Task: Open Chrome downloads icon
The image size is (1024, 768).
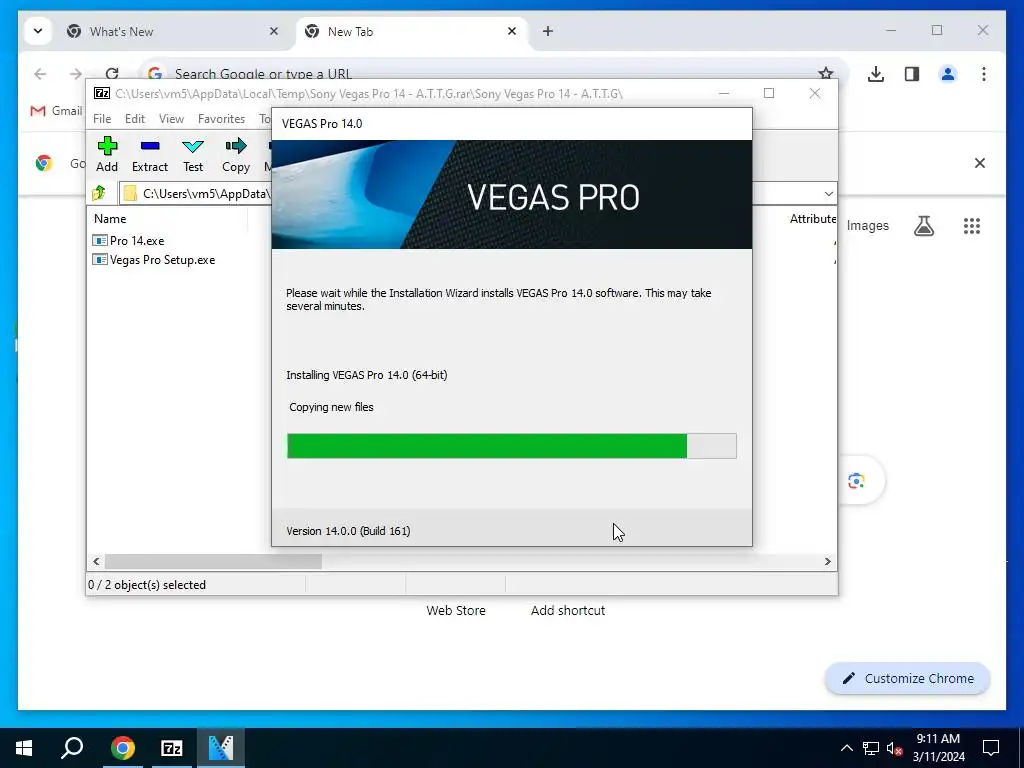Action: click(876, 74)
